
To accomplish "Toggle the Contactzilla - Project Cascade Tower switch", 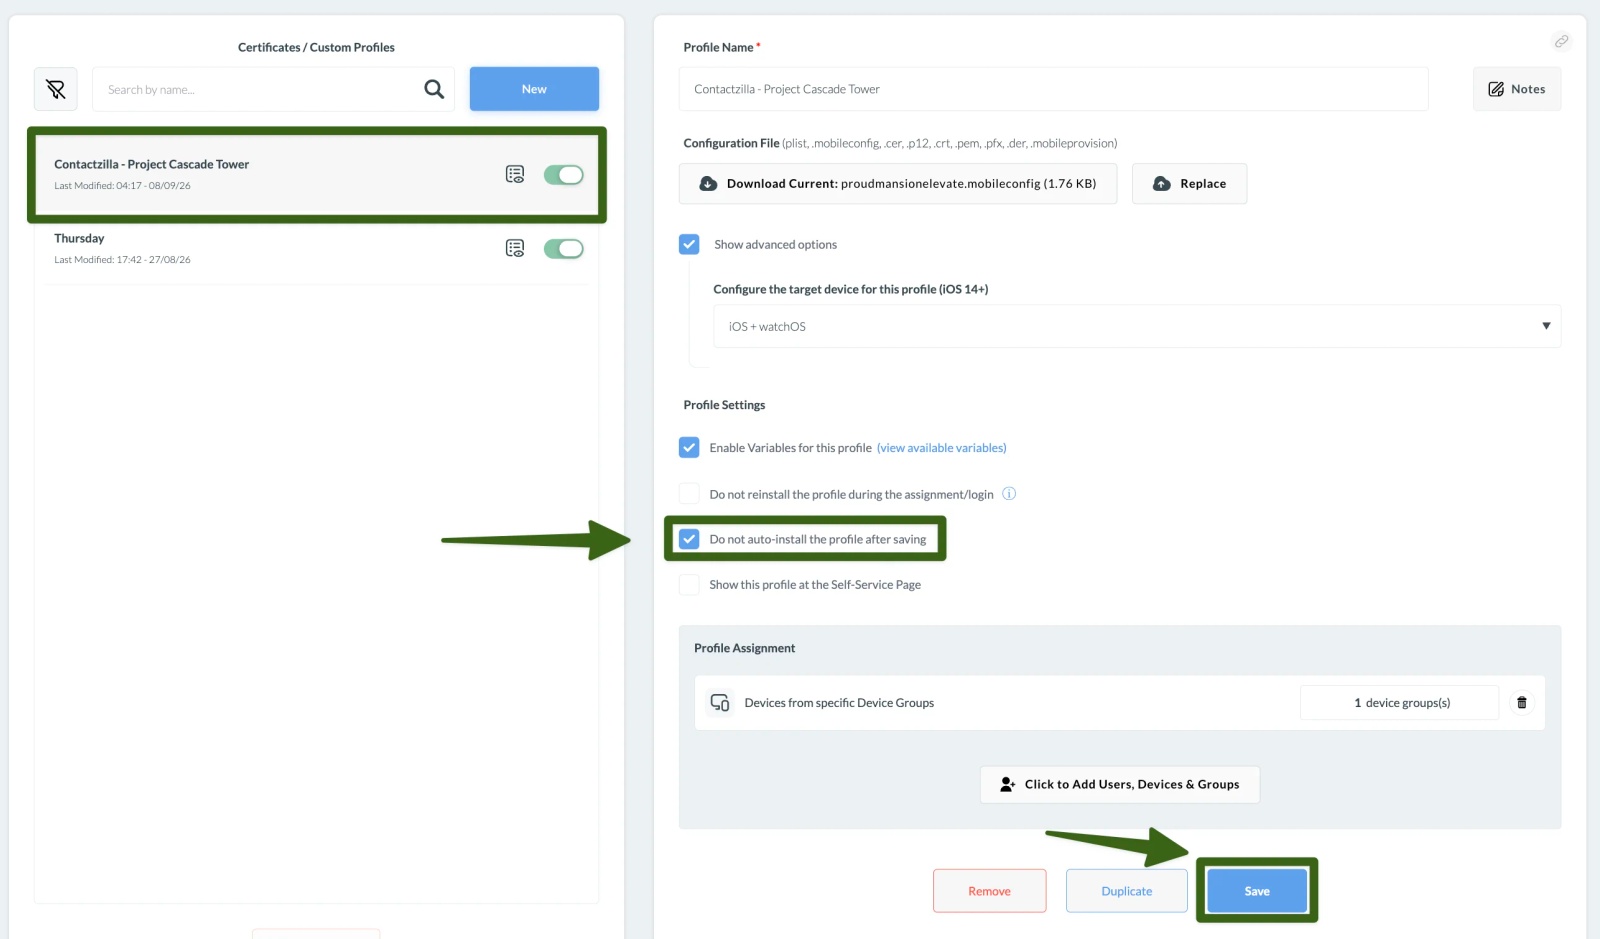I will (564, 174).
